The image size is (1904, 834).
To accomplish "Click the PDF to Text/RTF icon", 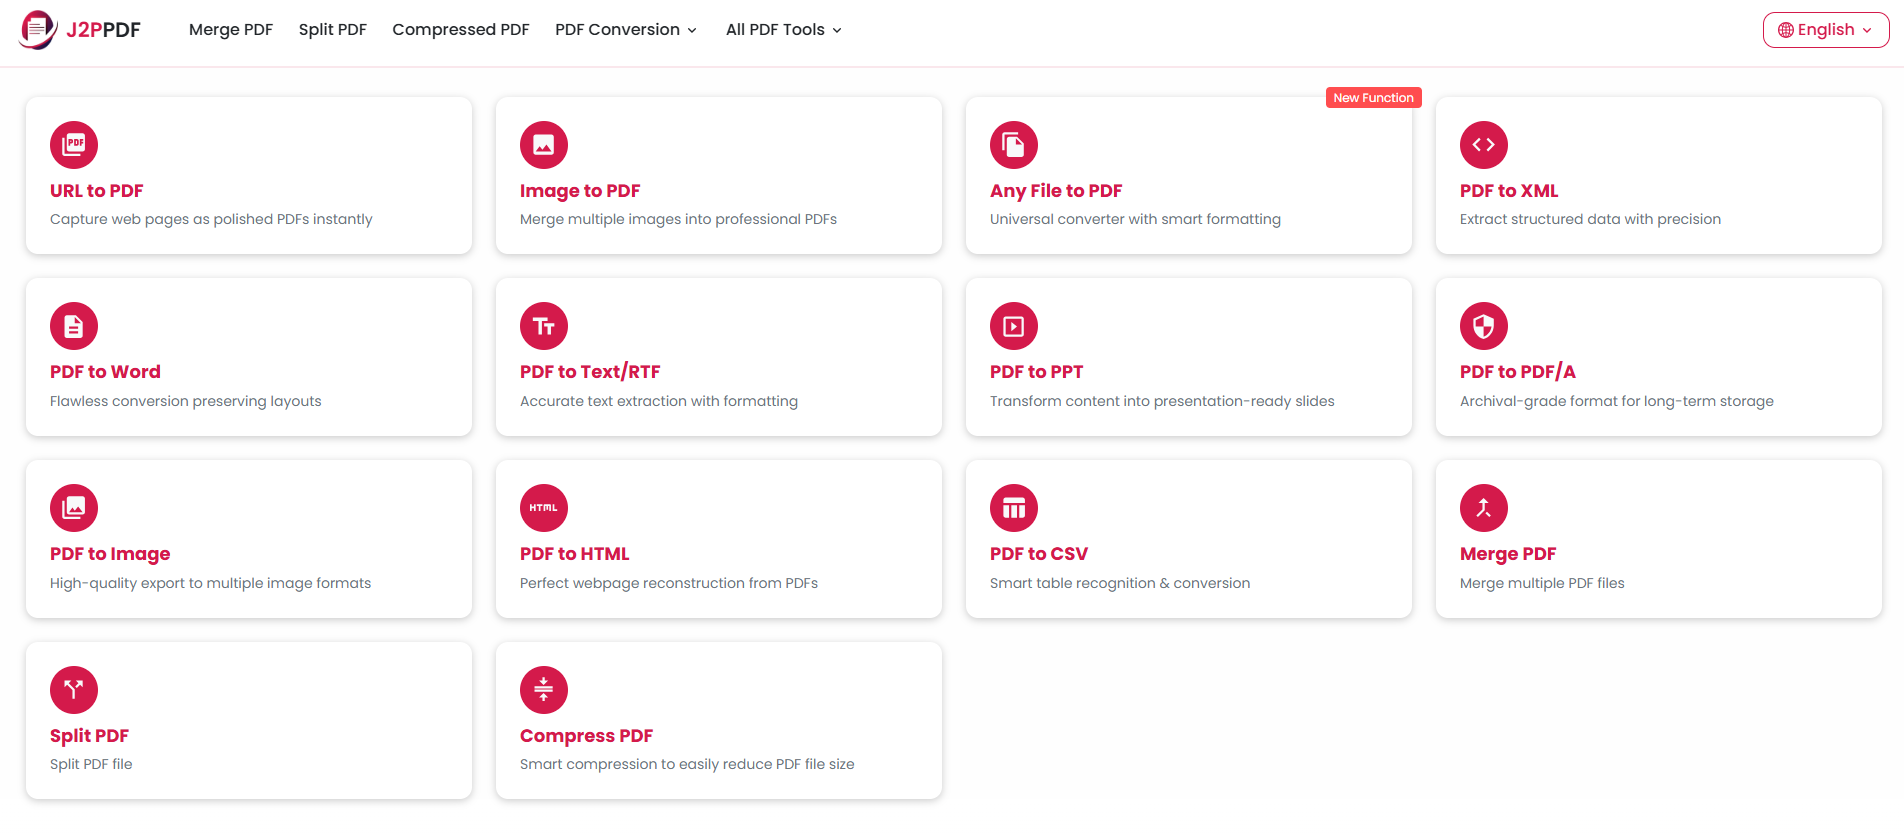I will pos(544,326).
